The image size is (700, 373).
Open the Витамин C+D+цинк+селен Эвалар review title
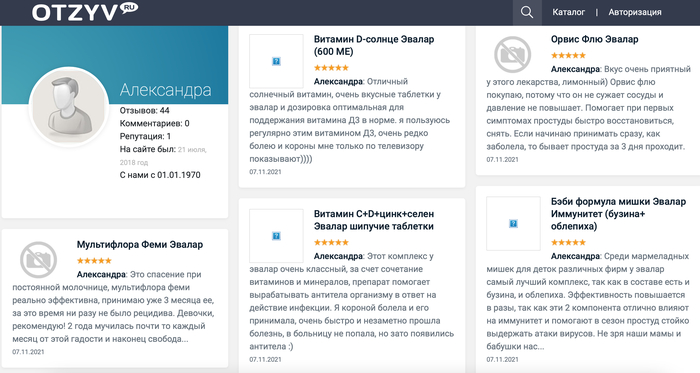point(374,220)
